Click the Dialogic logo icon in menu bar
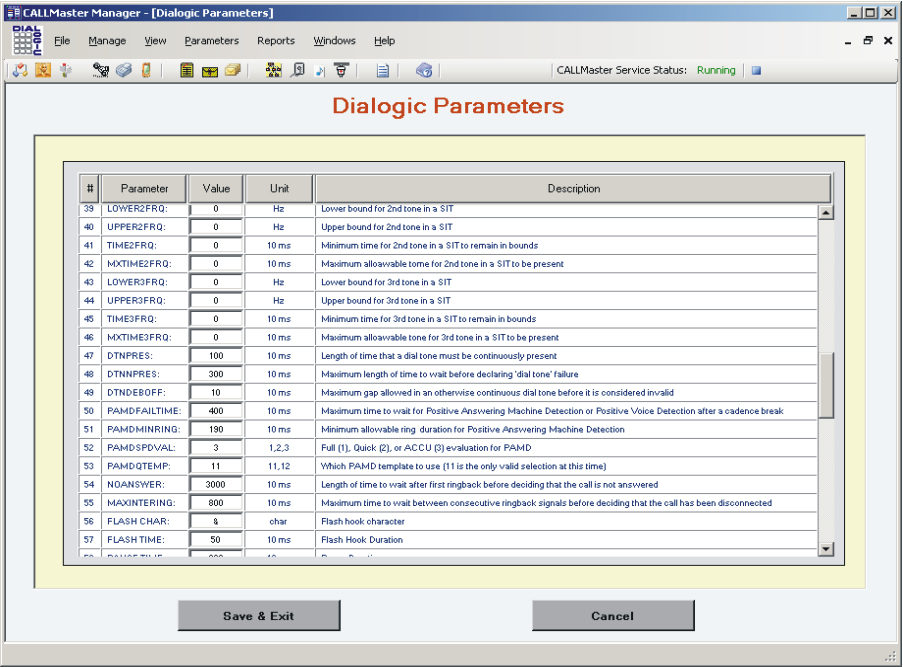Viewport: 903px width, 667px height. pos(27,40)
